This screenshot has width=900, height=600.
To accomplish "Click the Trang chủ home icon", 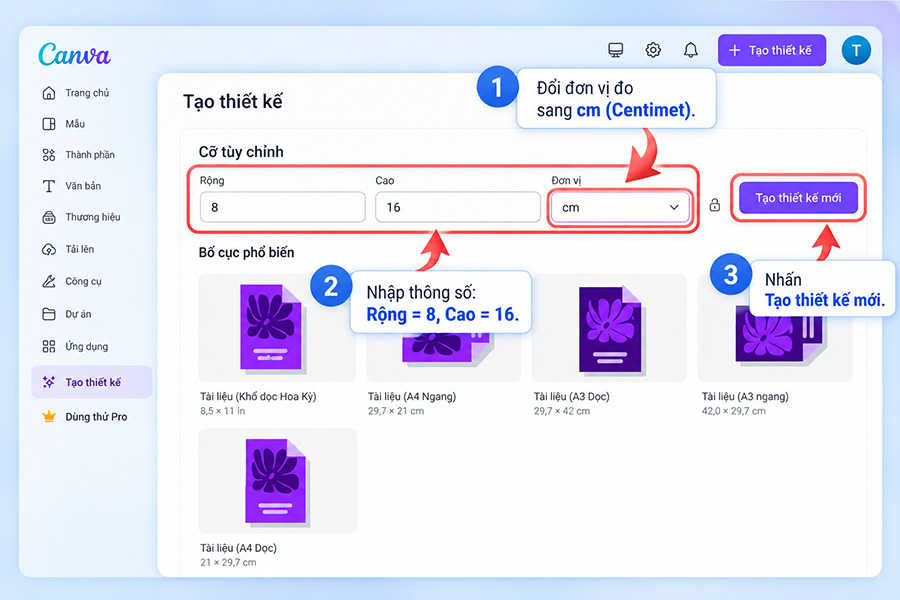I will (49, 93).
